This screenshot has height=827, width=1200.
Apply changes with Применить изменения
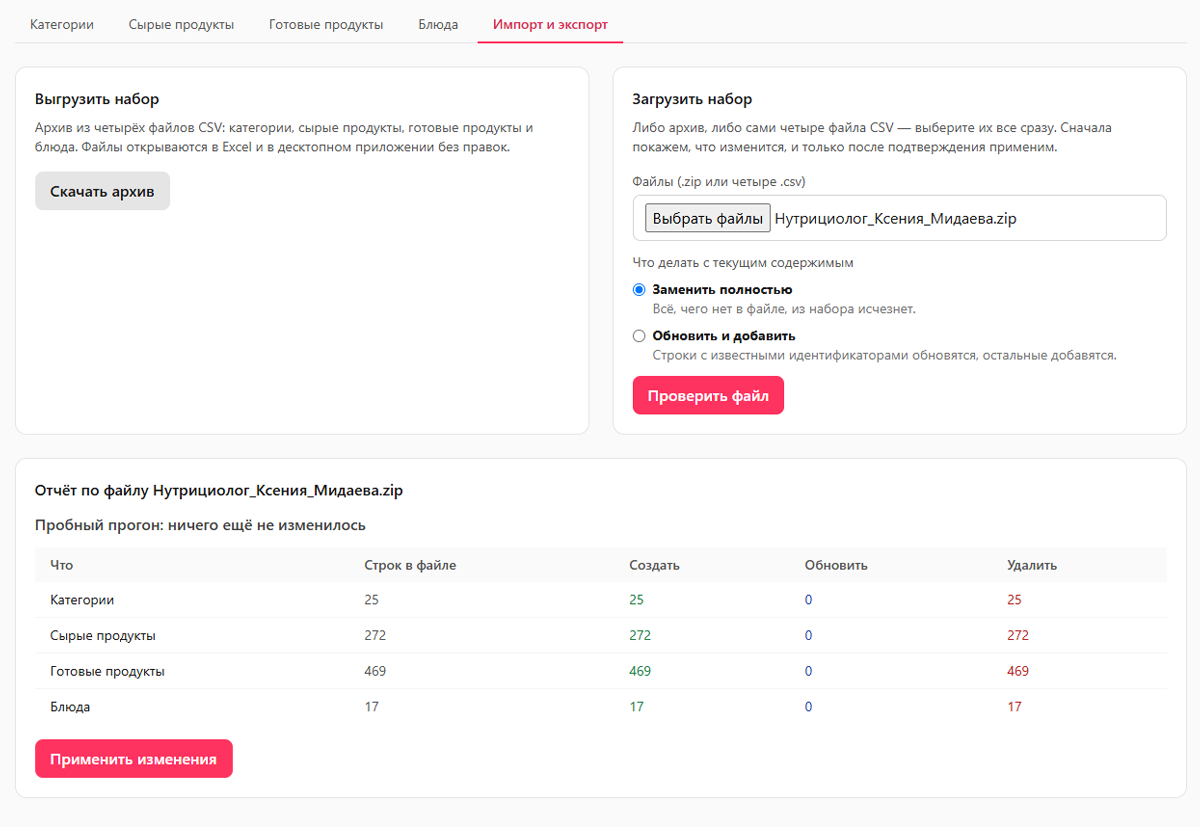click(133, 759)
